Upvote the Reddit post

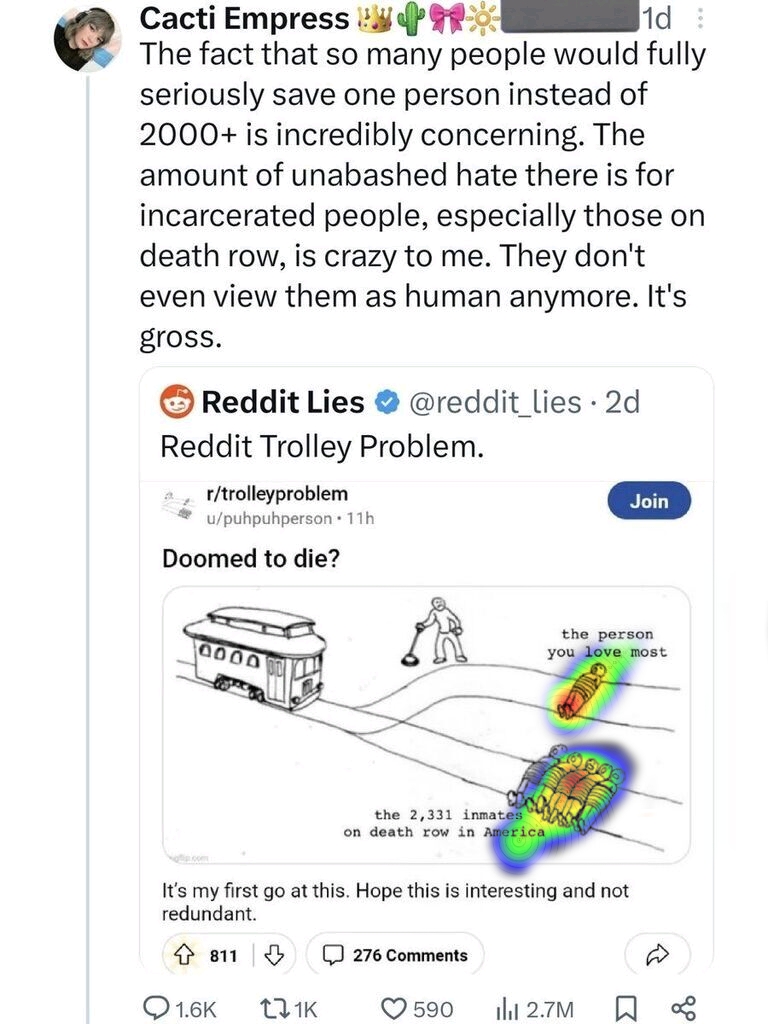(183, 955)
